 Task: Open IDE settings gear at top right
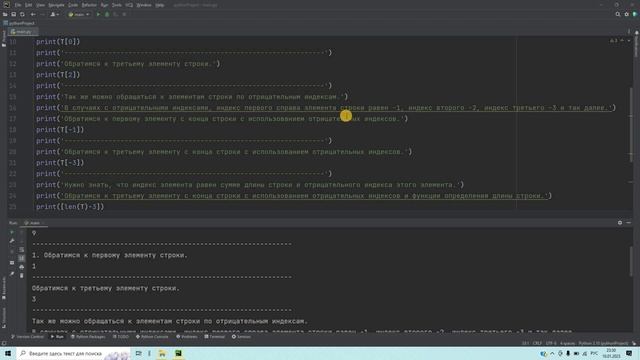(627, 14)
